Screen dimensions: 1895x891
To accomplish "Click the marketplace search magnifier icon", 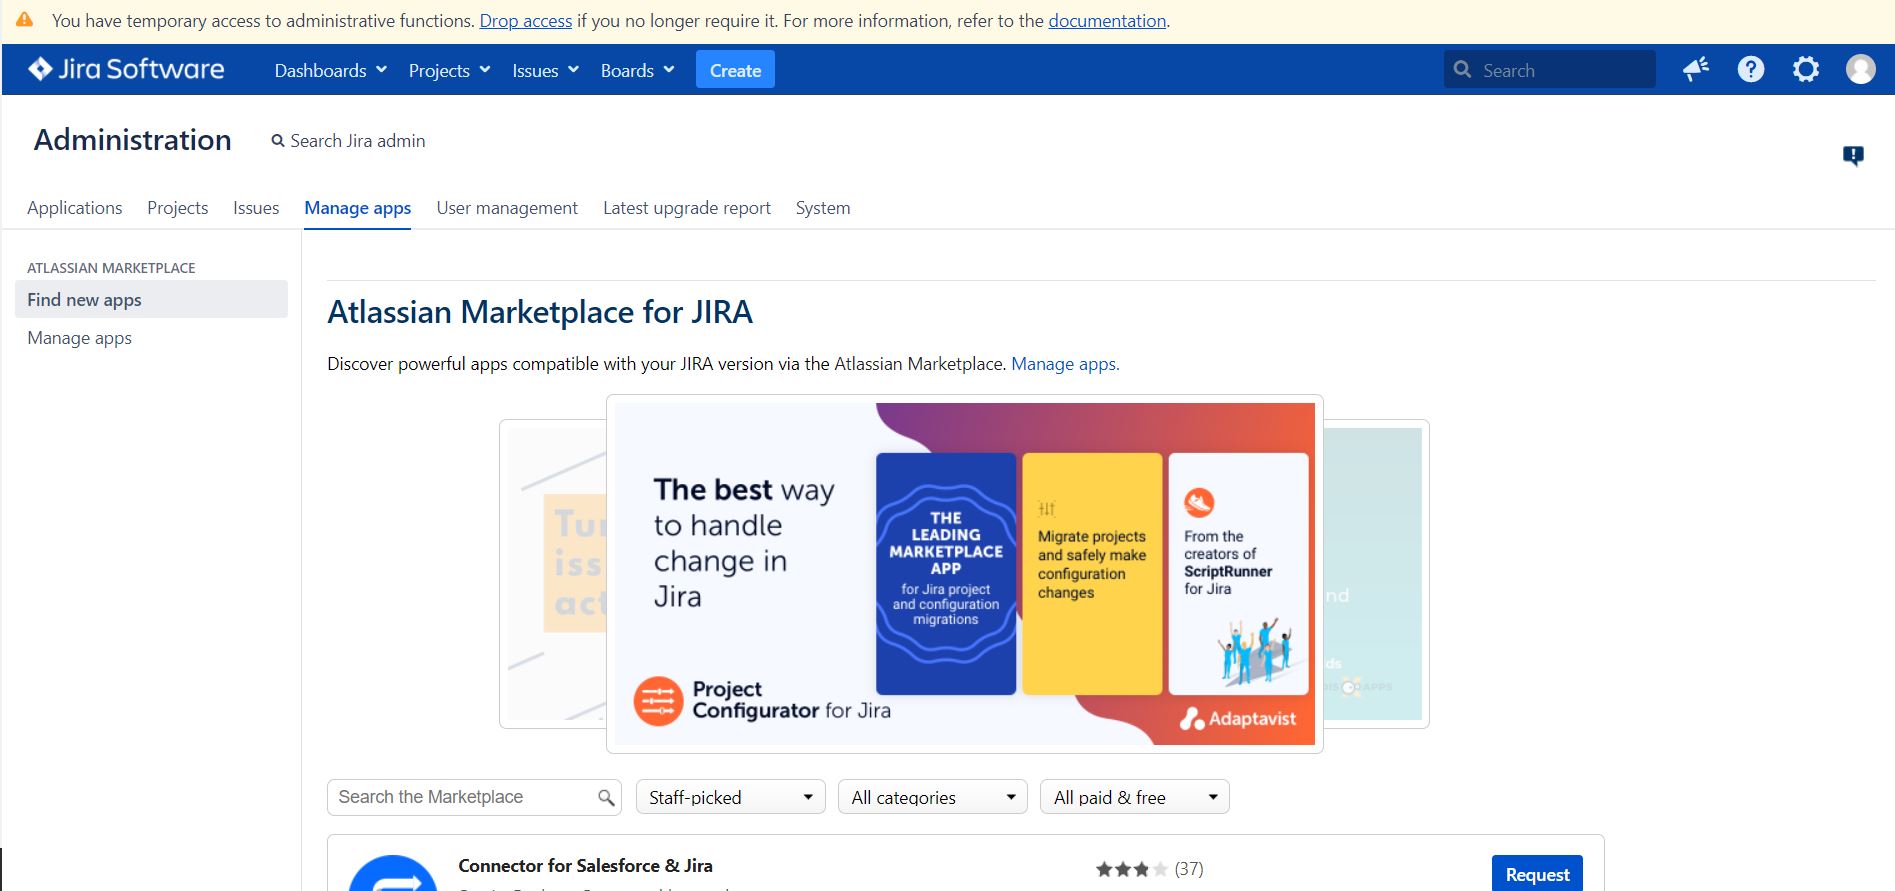I will tap(606, 797).
